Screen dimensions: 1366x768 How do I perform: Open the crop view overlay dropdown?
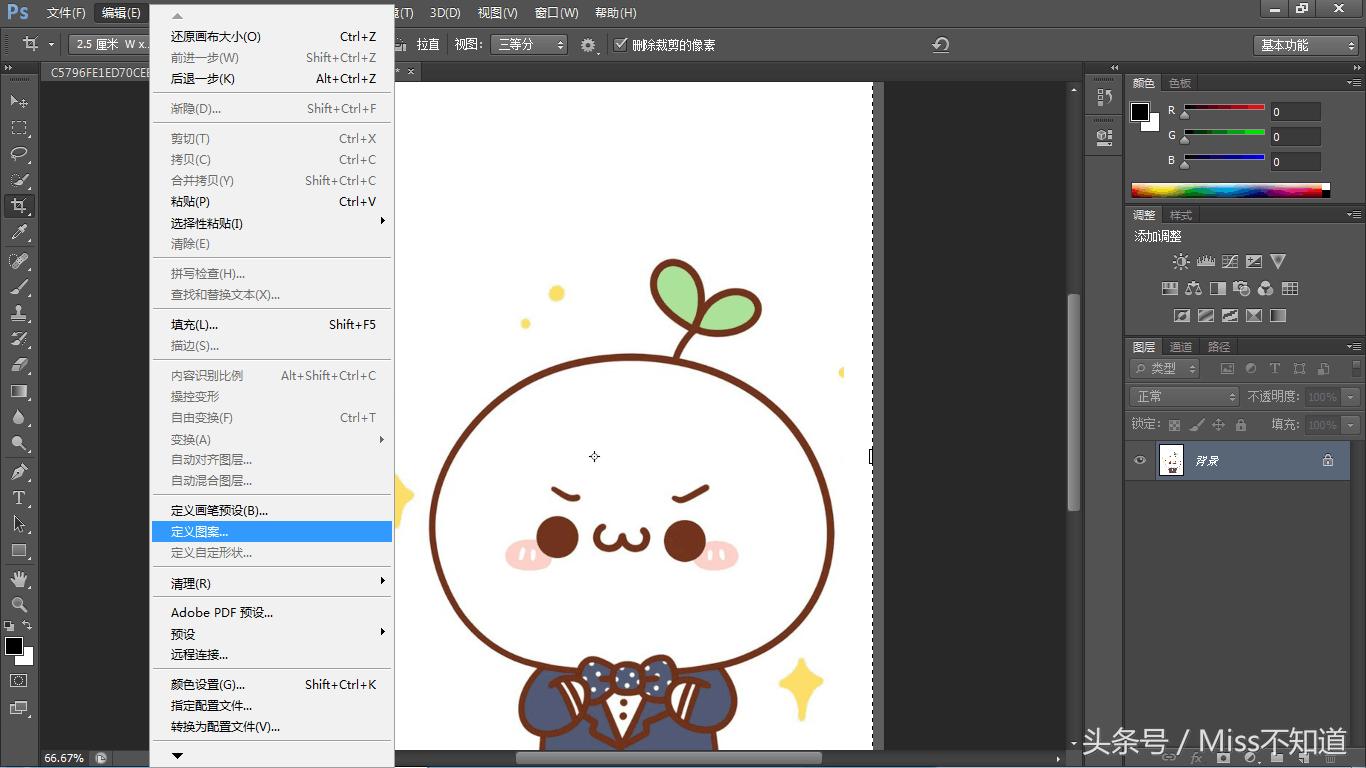529,45
